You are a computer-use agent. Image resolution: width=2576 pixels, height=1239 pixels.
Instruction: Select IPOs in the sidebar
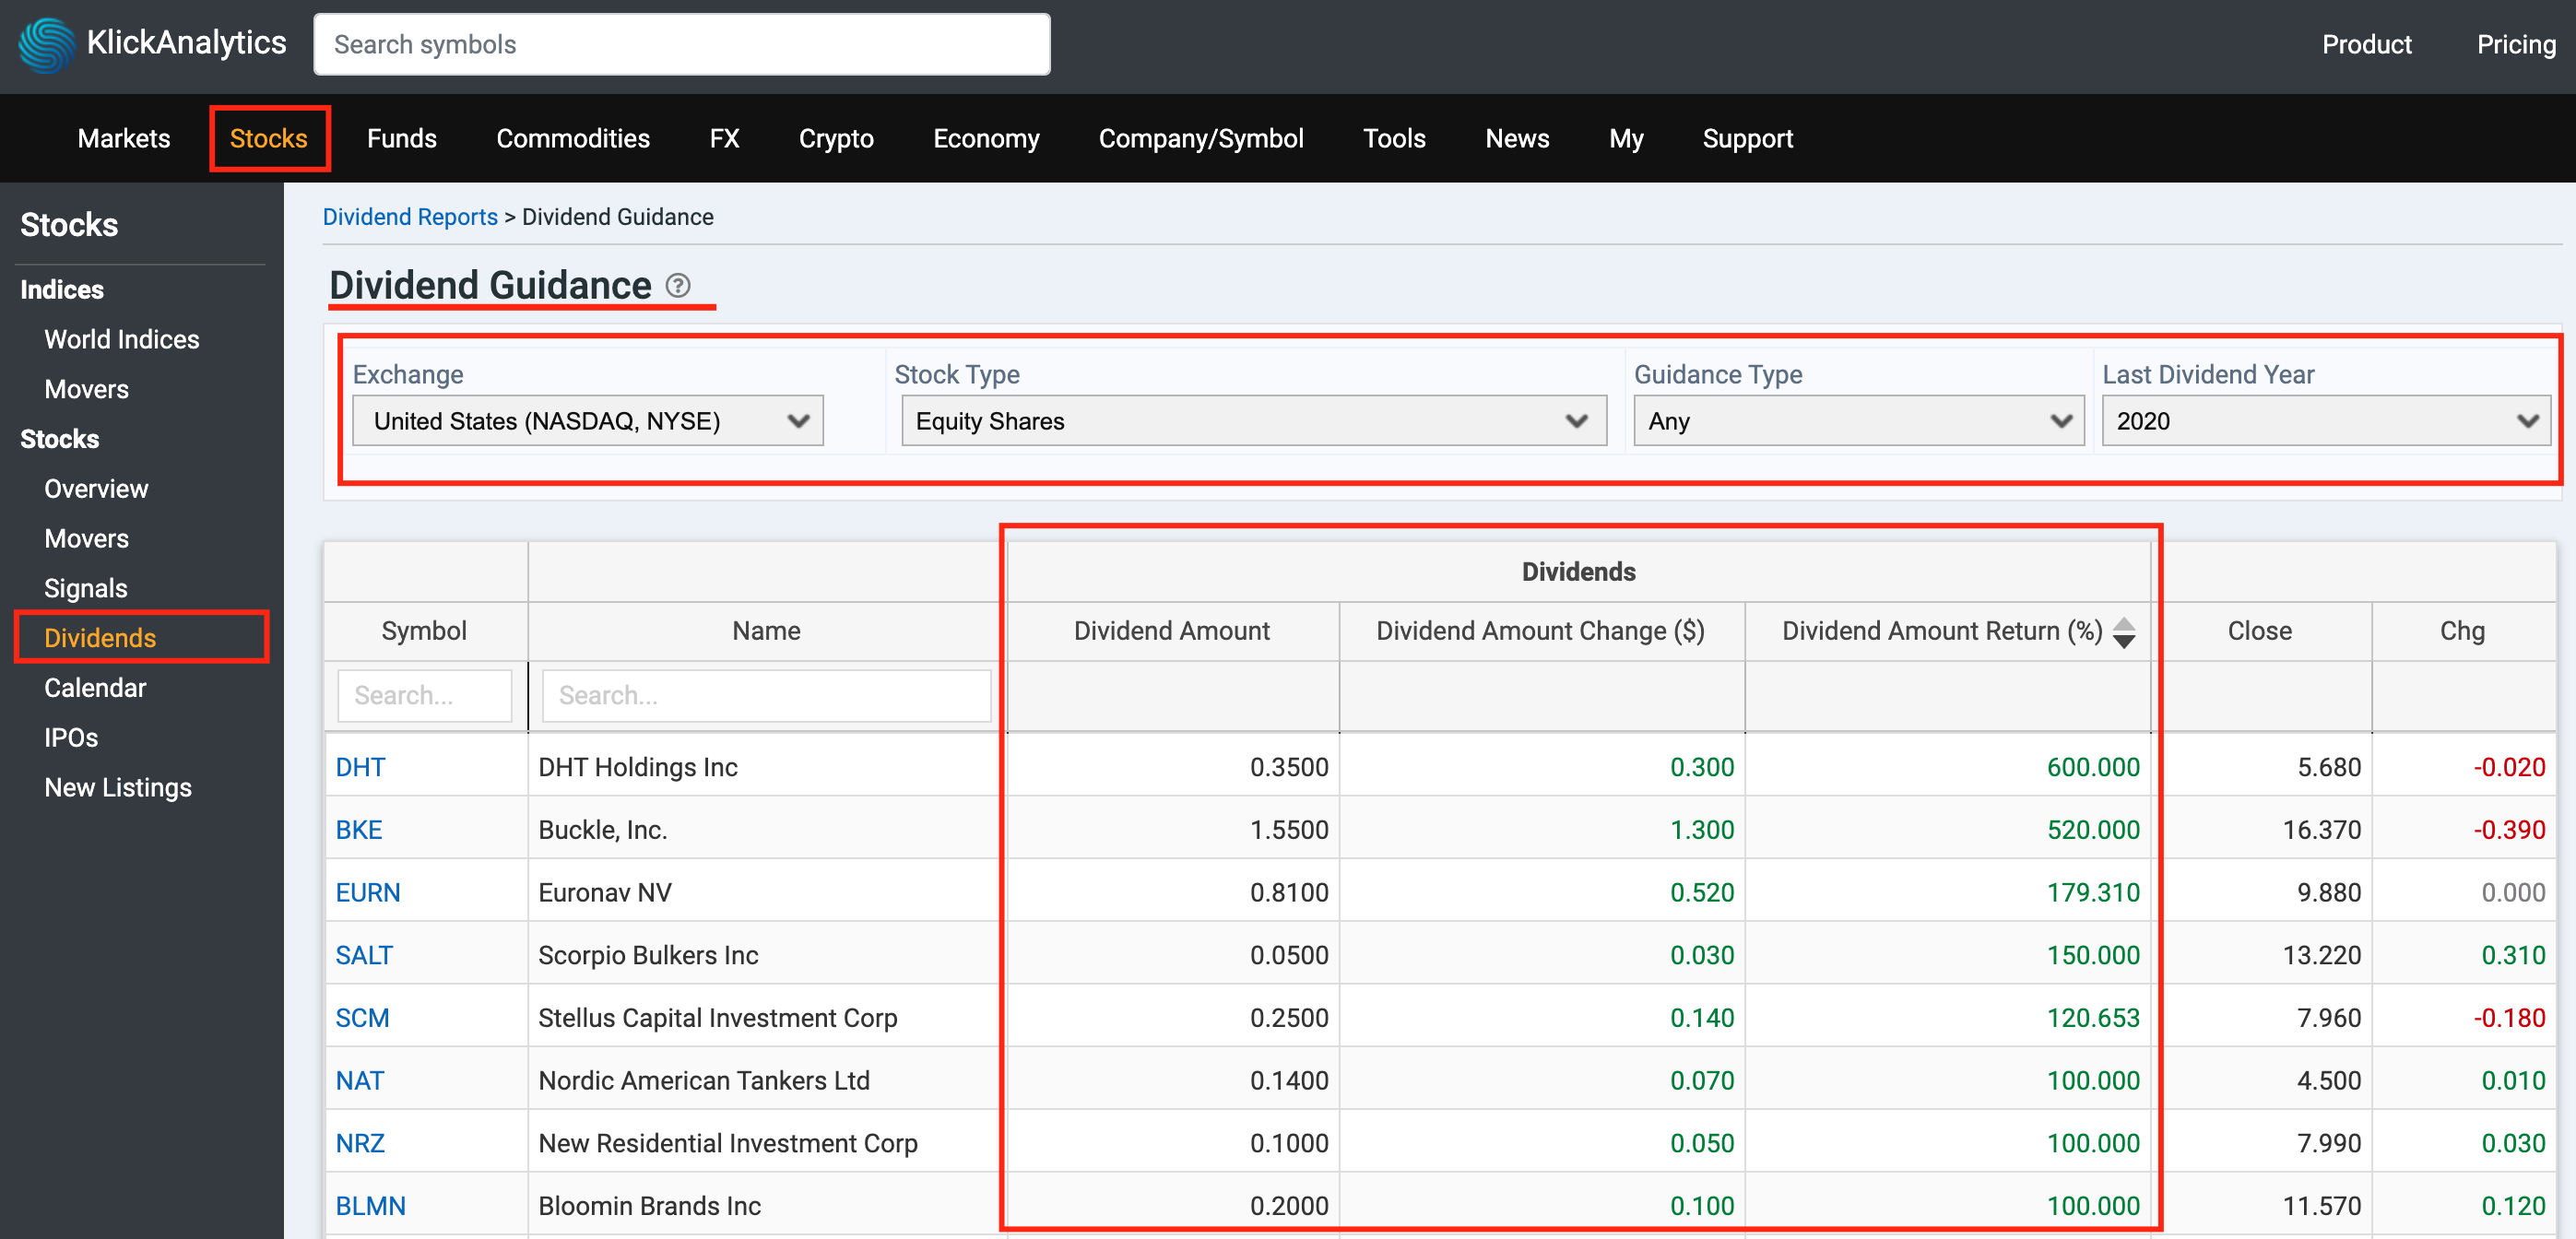click(71, 738)
